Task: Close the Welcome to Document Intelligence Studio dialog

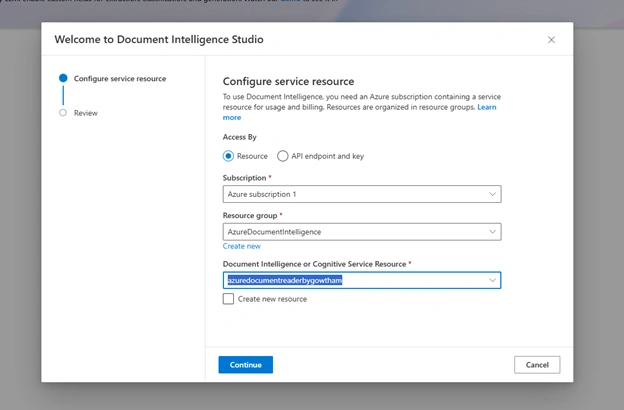Action: 551,40
